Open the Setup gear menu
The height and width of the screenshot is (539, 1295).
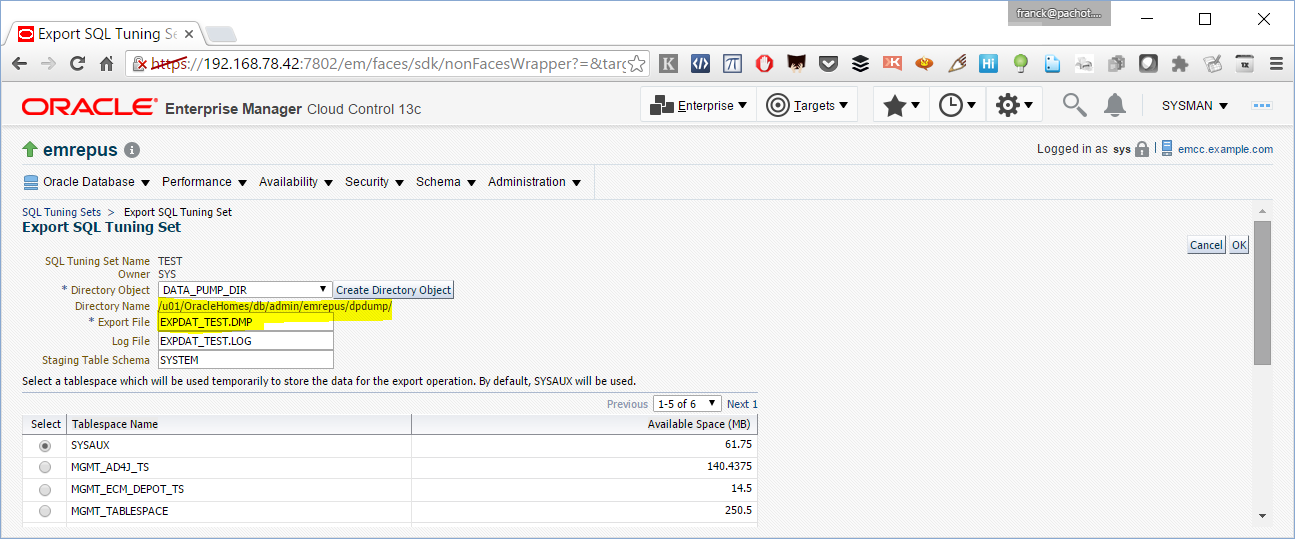coord(1014,105)
